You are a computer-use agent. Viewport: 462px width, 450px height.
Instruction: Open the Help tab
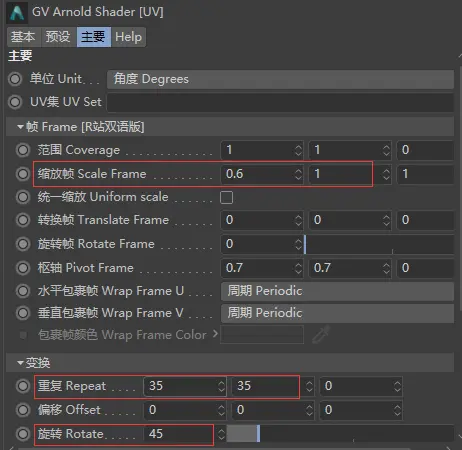point(129,37)
